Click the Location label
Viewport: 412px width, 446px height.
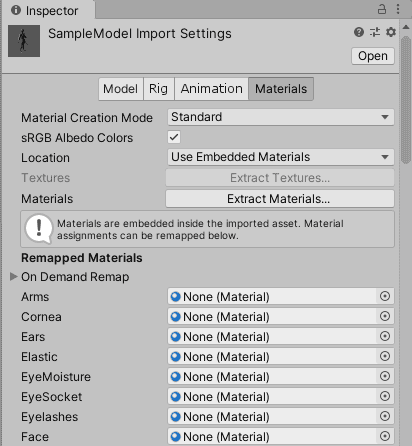coord(46,158)
